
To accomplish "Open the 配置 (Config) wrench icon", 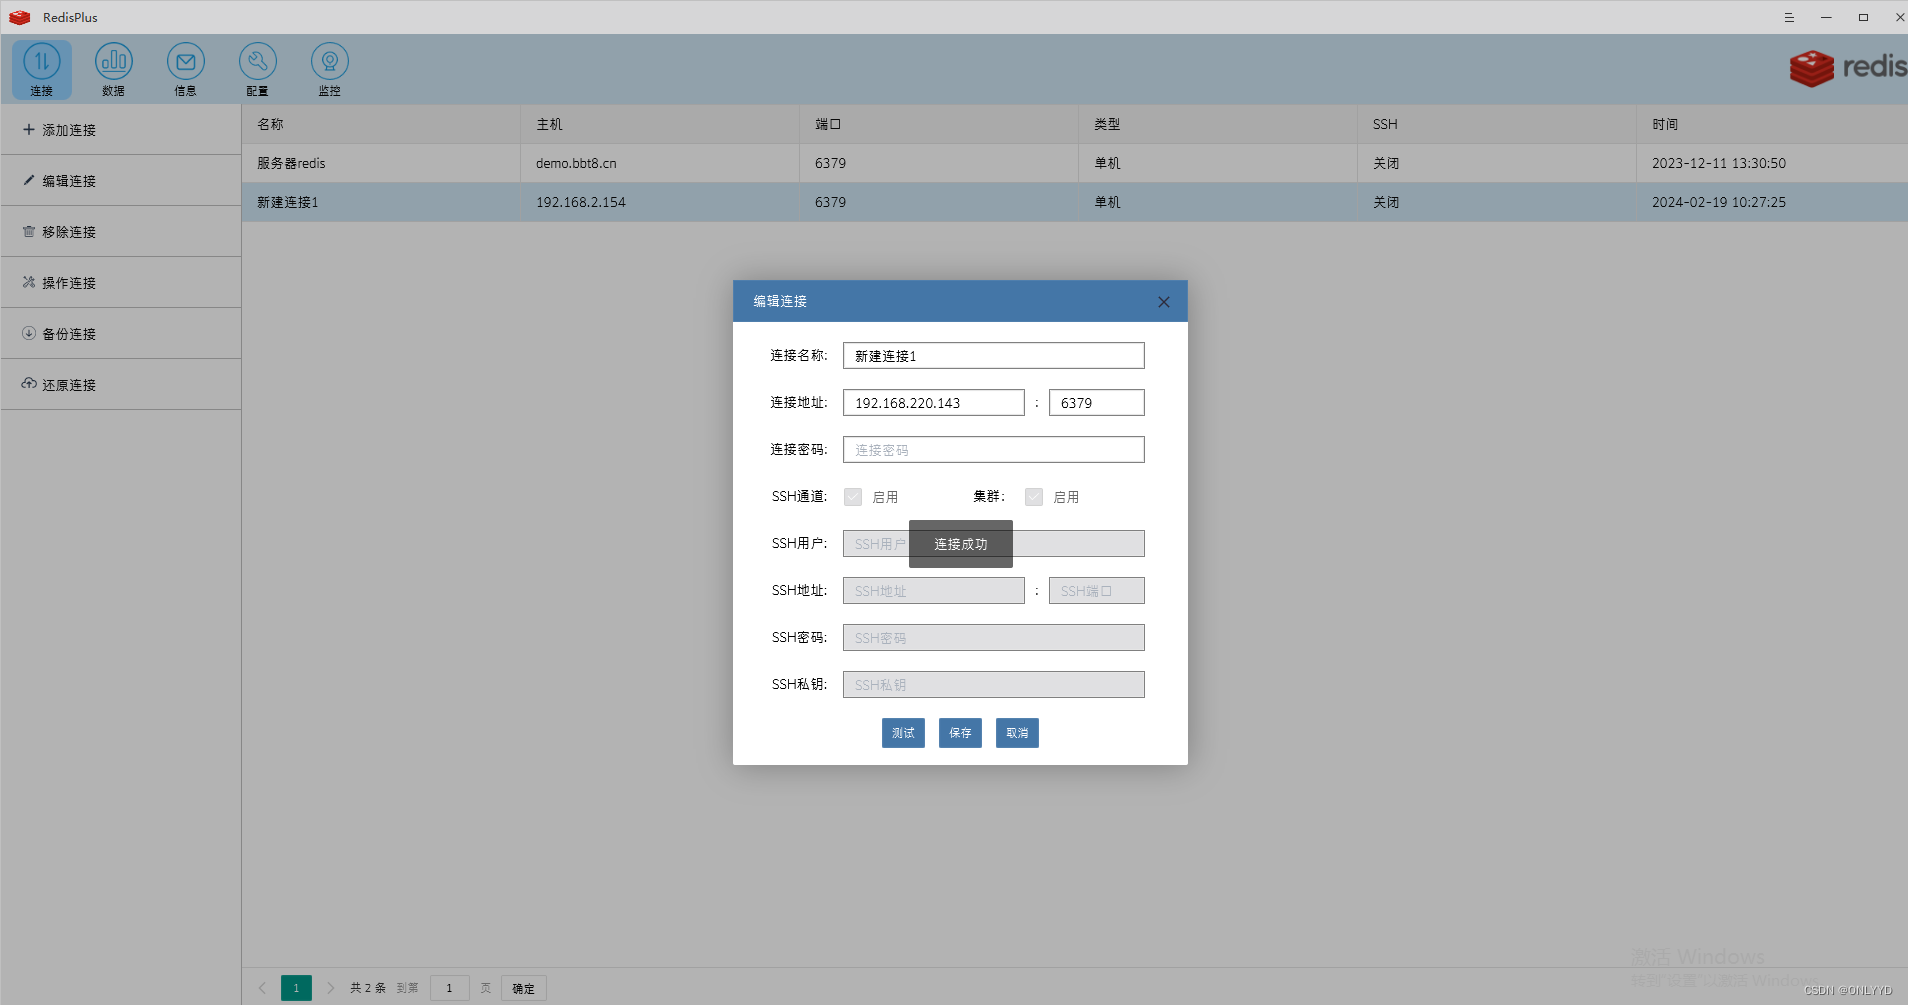I will pyautogui.click(x=258, y=69).
